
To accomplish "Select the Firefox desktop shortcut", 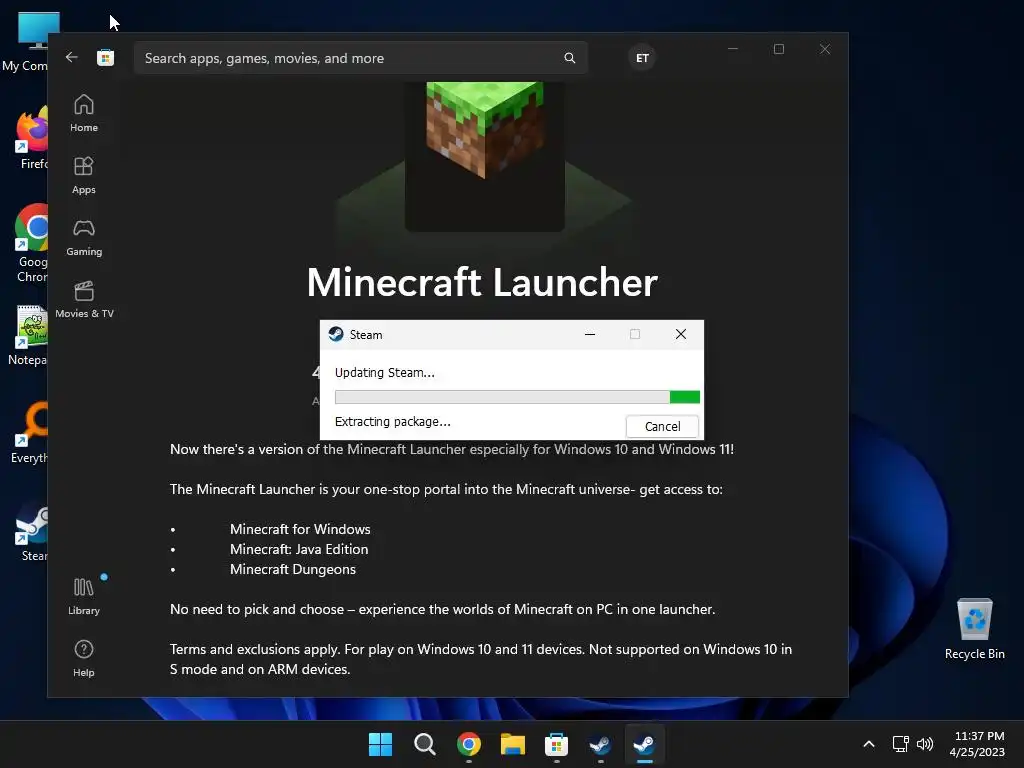I will 30,138.
